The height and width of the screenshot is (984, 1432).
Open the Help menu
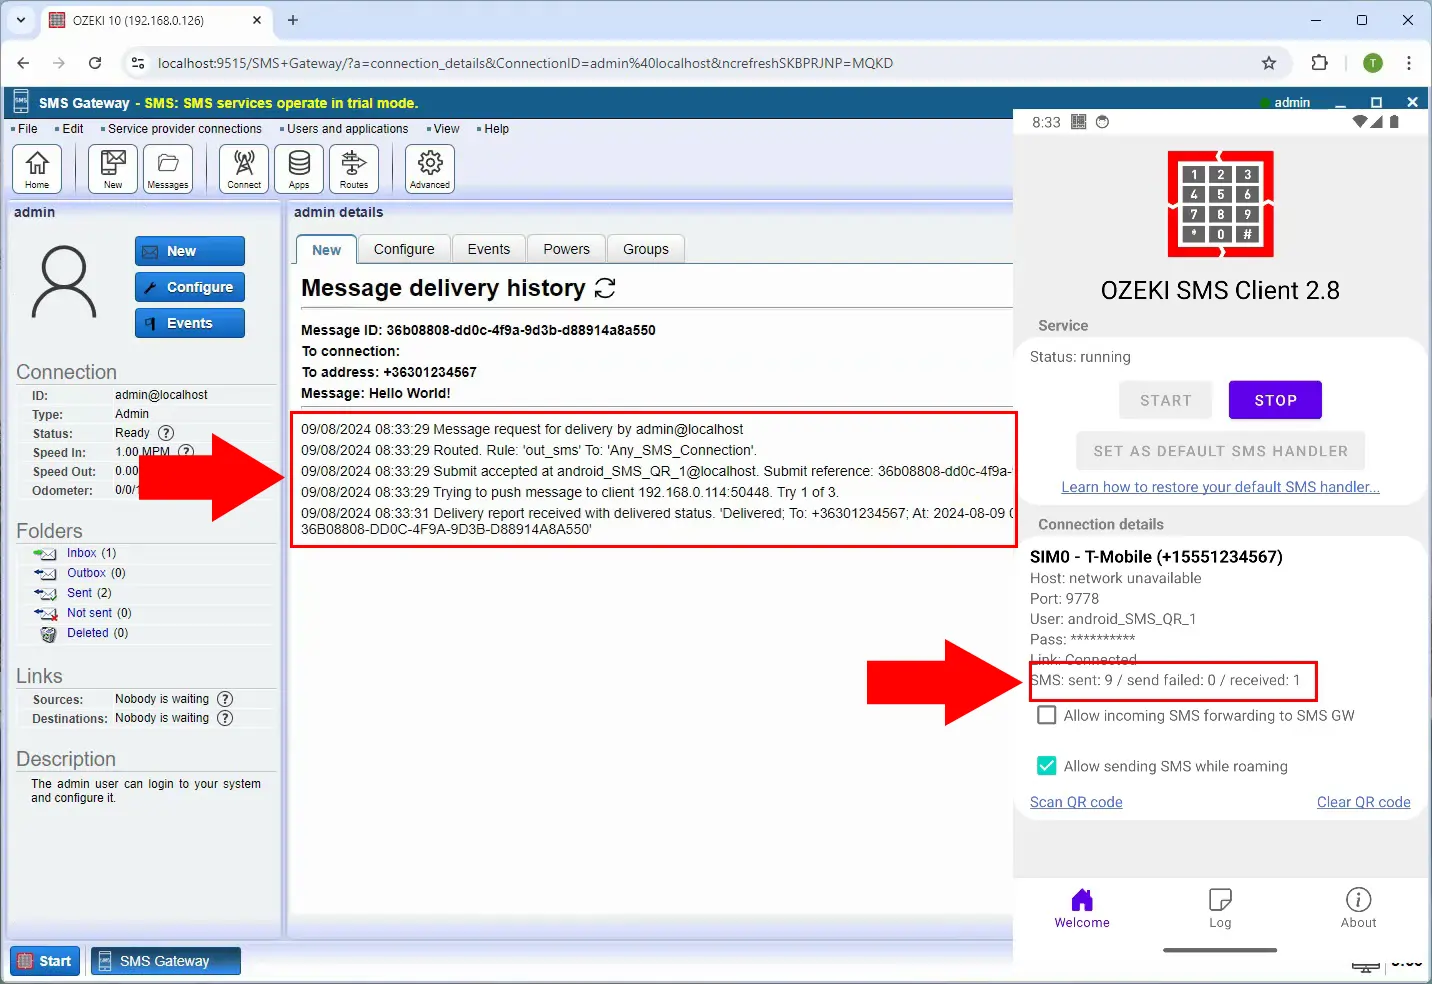[x=496, y=129]
